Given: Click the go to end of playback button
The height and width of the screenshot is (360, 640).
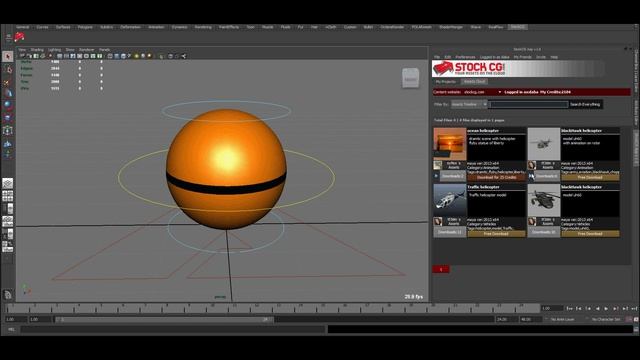Looking at the screenshot, I should [x=634, y=309].
